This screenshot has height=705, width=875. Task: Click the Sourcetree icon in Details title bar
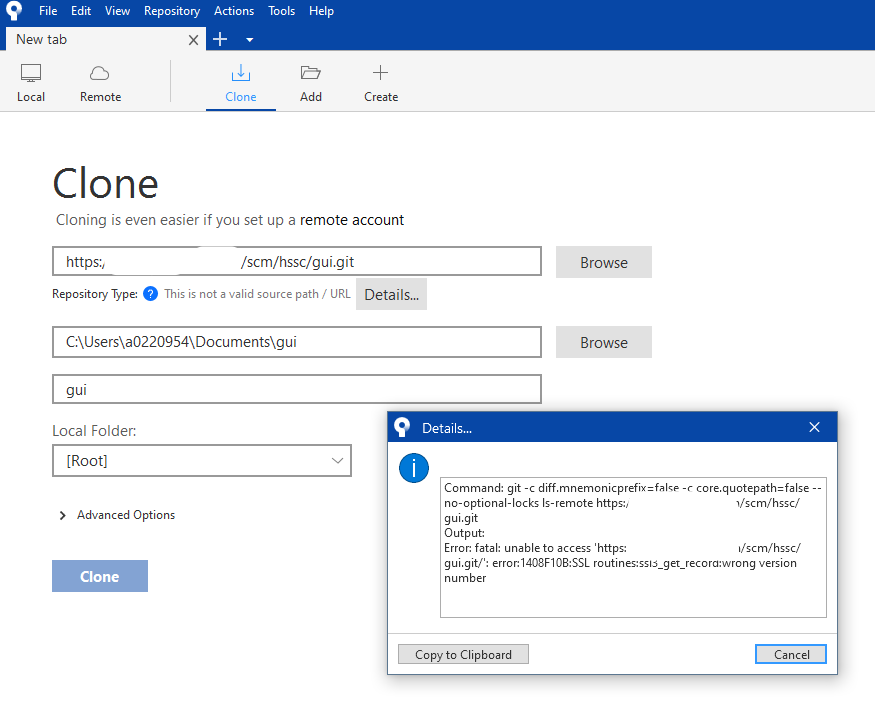pyautogui.click(x=402, y=427)
